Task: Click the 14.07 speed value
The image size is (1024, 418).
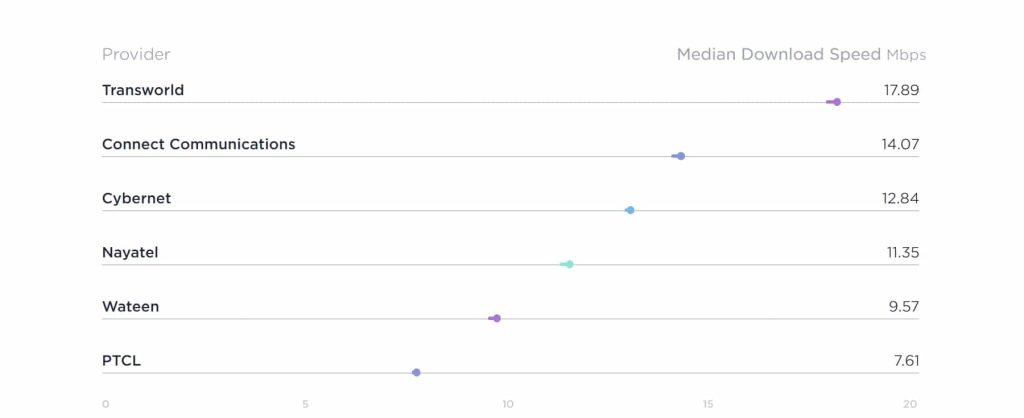Action: (x=900, y=144)
